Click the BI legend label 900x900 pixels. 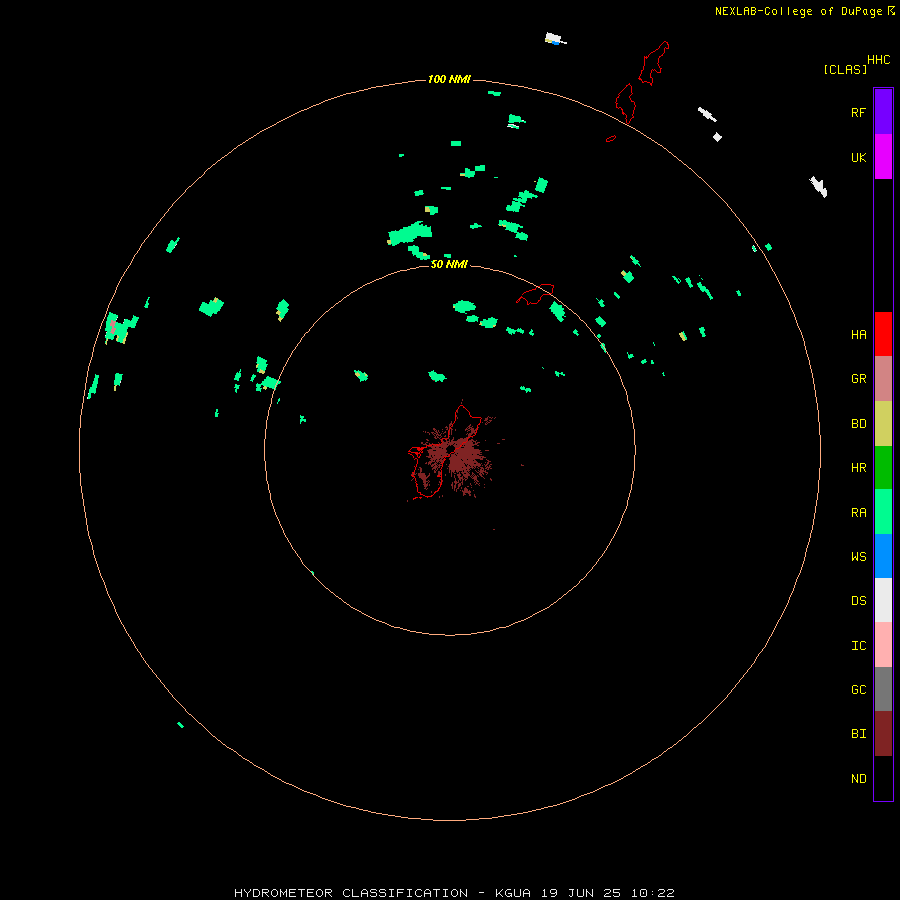coord(858,734)
